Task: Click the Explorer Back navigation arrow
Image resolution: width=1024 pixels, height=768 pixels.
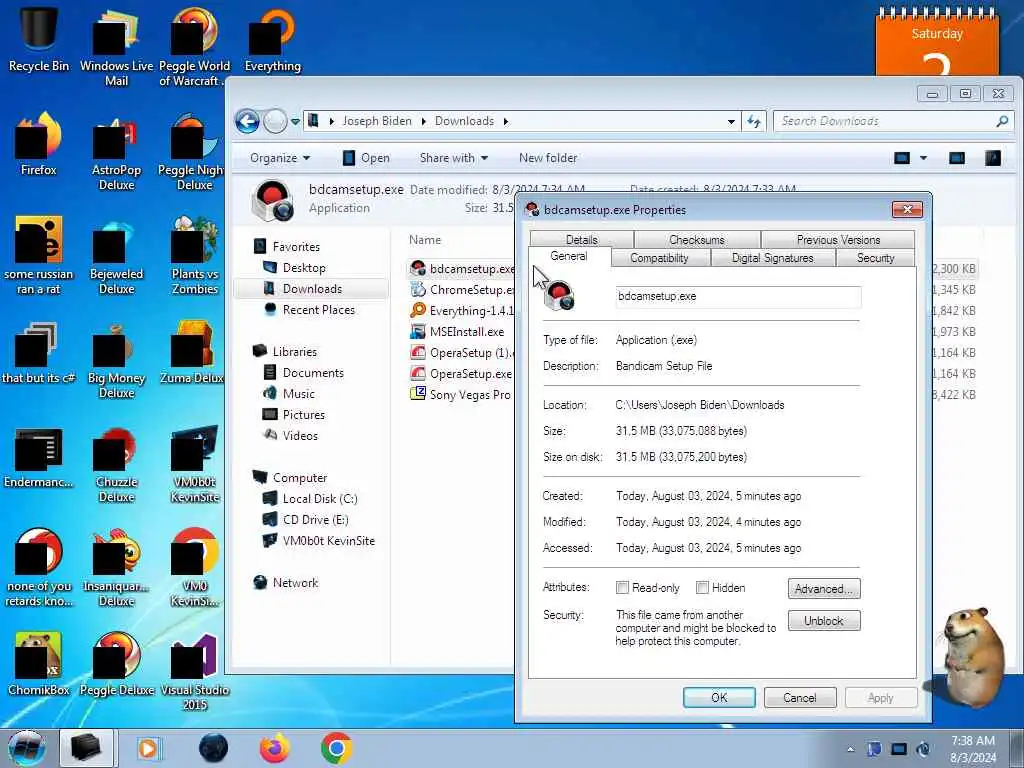Action: [x=248, y=121]
